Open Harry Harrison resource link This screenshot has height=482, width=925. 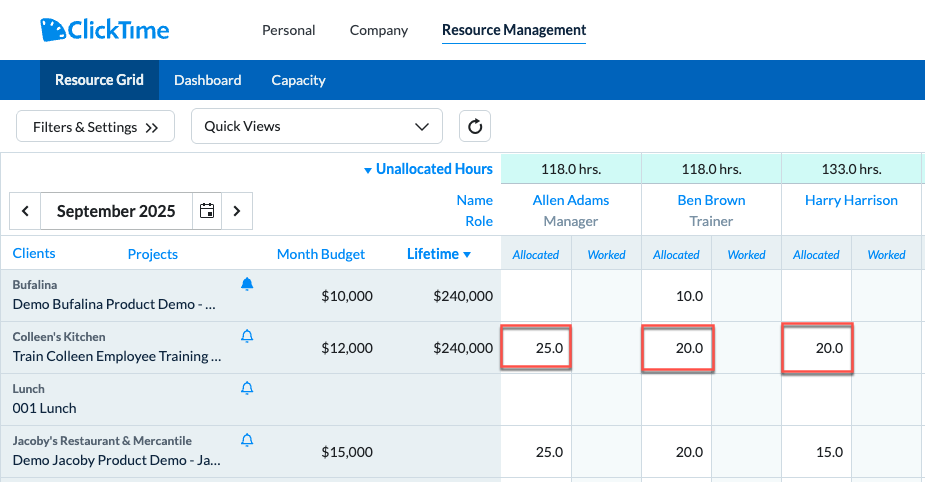(851, 201)
